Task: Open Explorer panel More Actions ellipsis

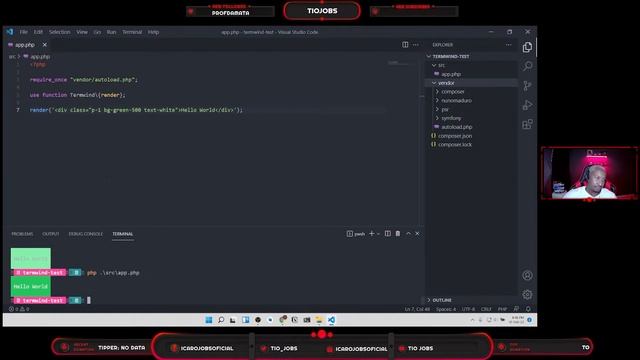Action: pos(509,44)
